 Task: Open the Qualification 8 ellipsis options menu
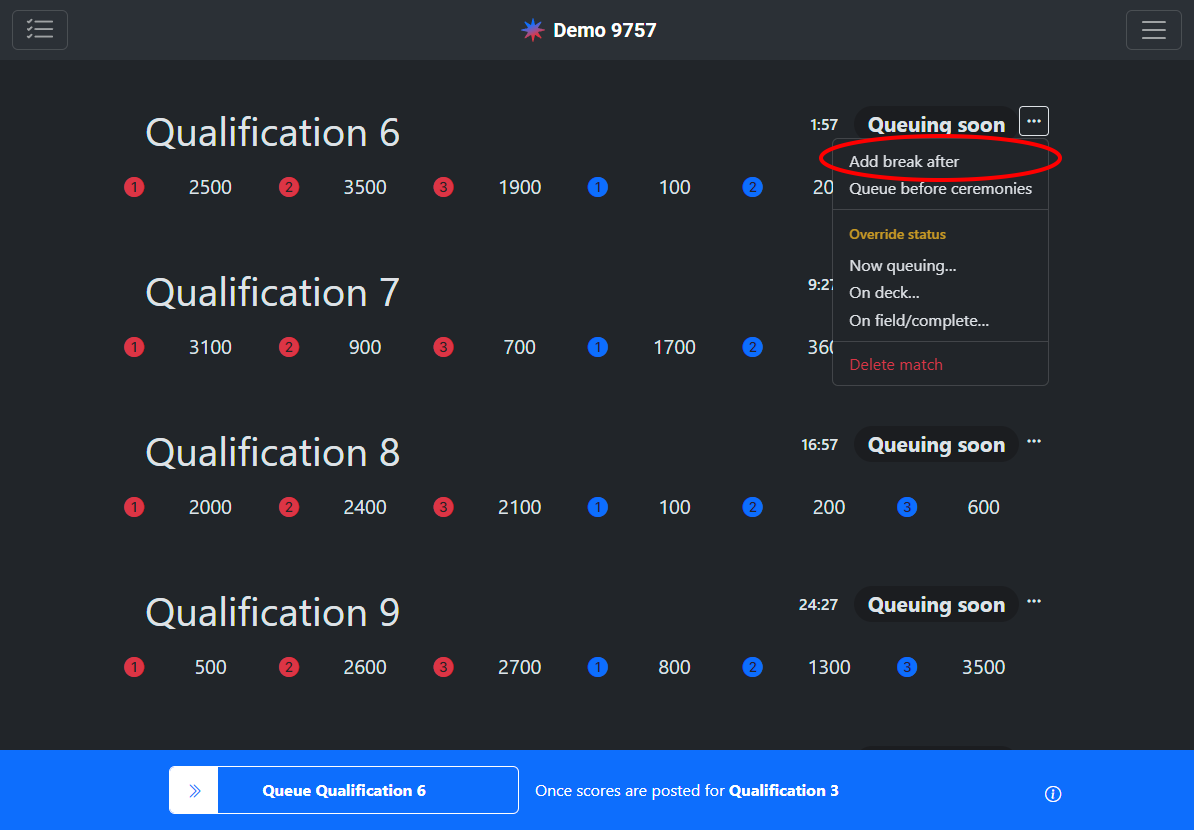[x=1033, y=442]
